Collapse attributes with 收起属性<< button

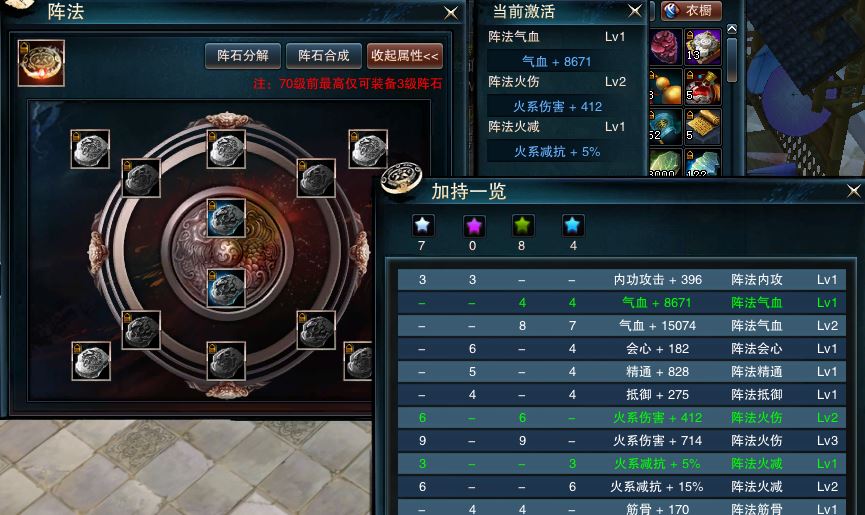pos(405,56)
